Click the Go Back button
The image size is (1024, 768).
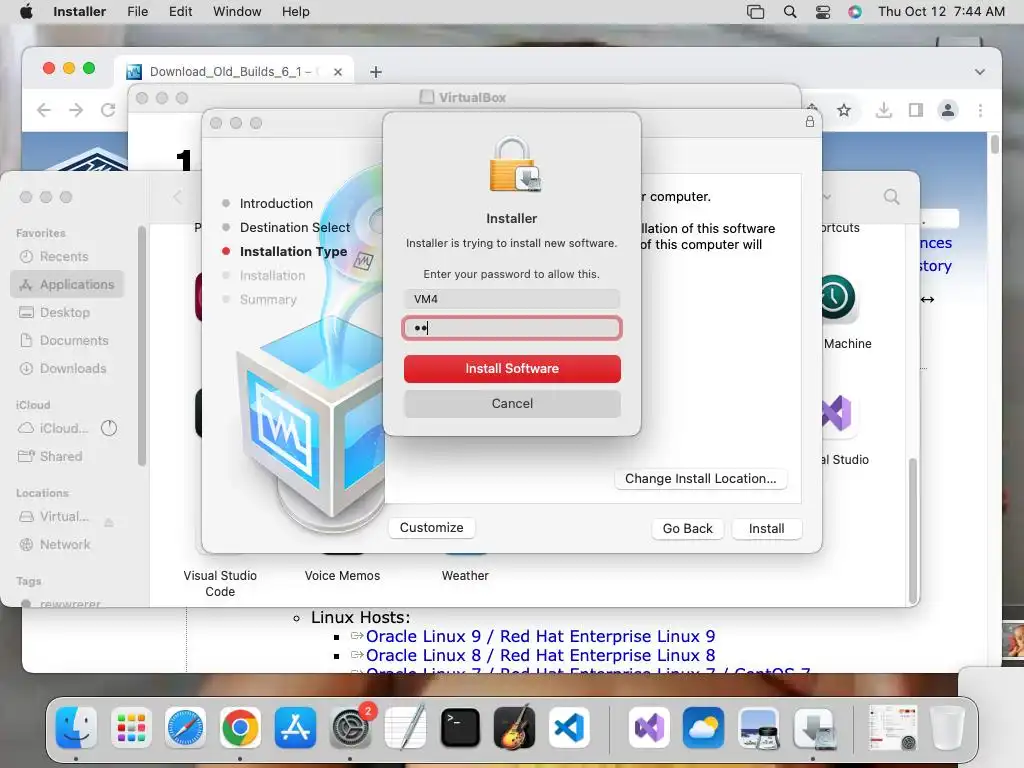[687, 528]
